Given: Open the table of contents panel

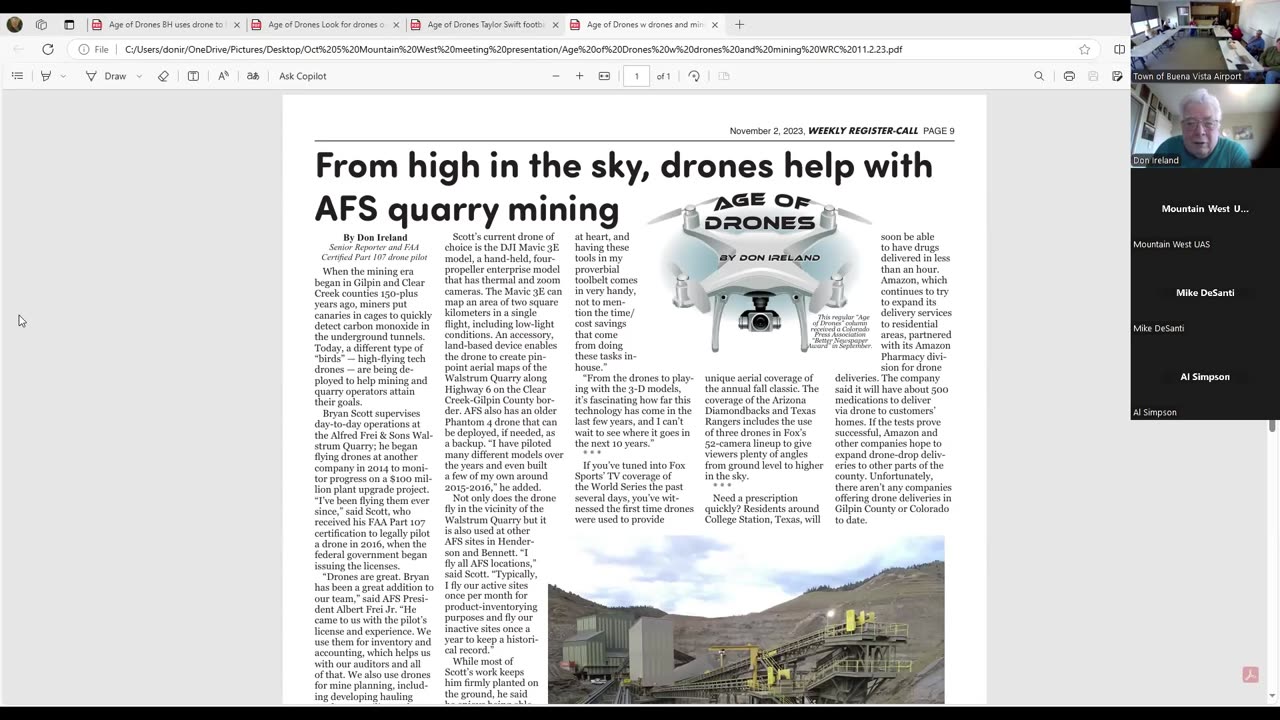Looking at the screenshot, I should (17, 76).
